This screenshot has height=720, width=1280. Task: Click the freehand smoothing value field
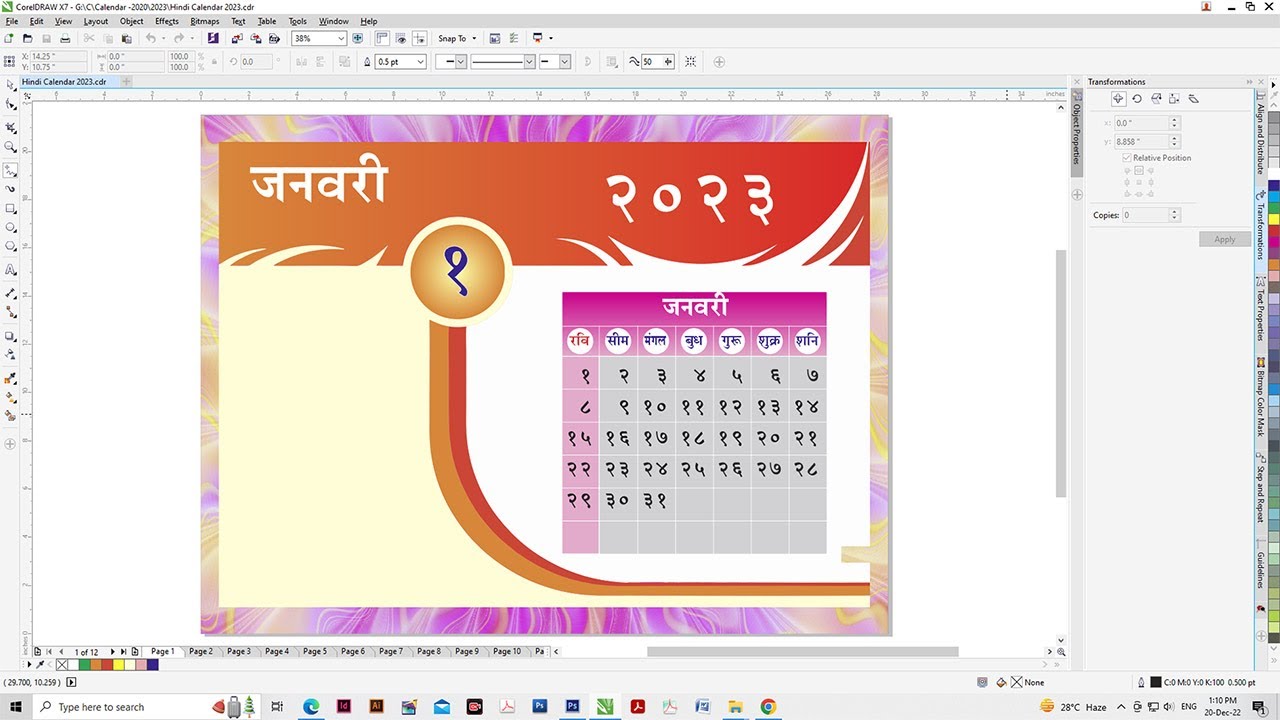click(652, 62)
